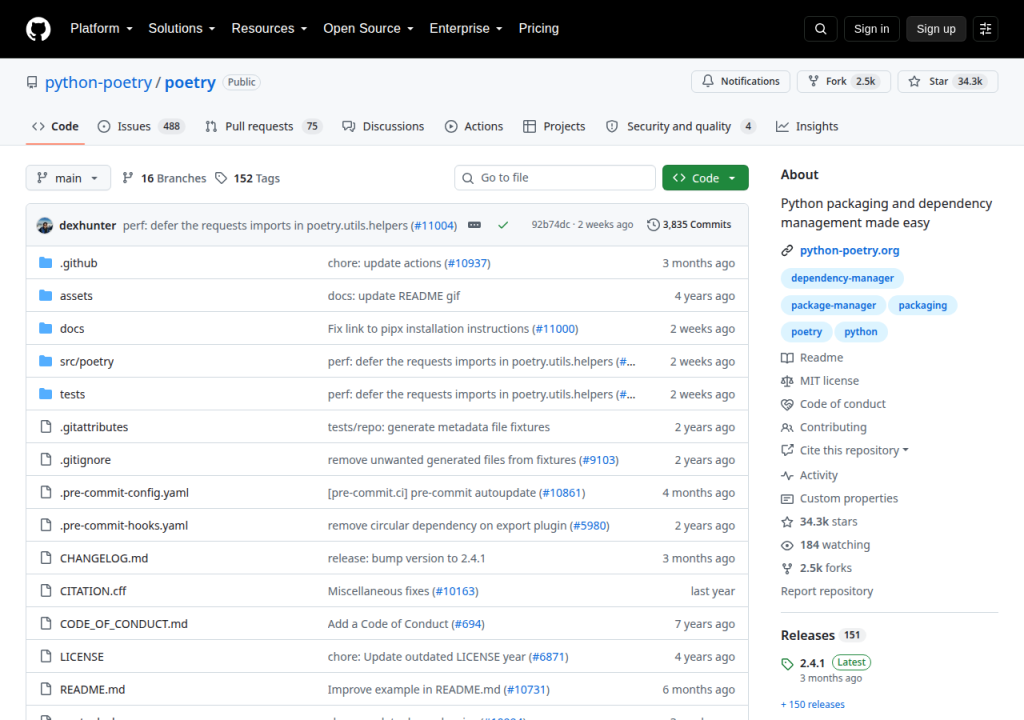The image size is (1024, 720).
Task: Open the header appearance settings icon
Action: (x=985, y=29)
